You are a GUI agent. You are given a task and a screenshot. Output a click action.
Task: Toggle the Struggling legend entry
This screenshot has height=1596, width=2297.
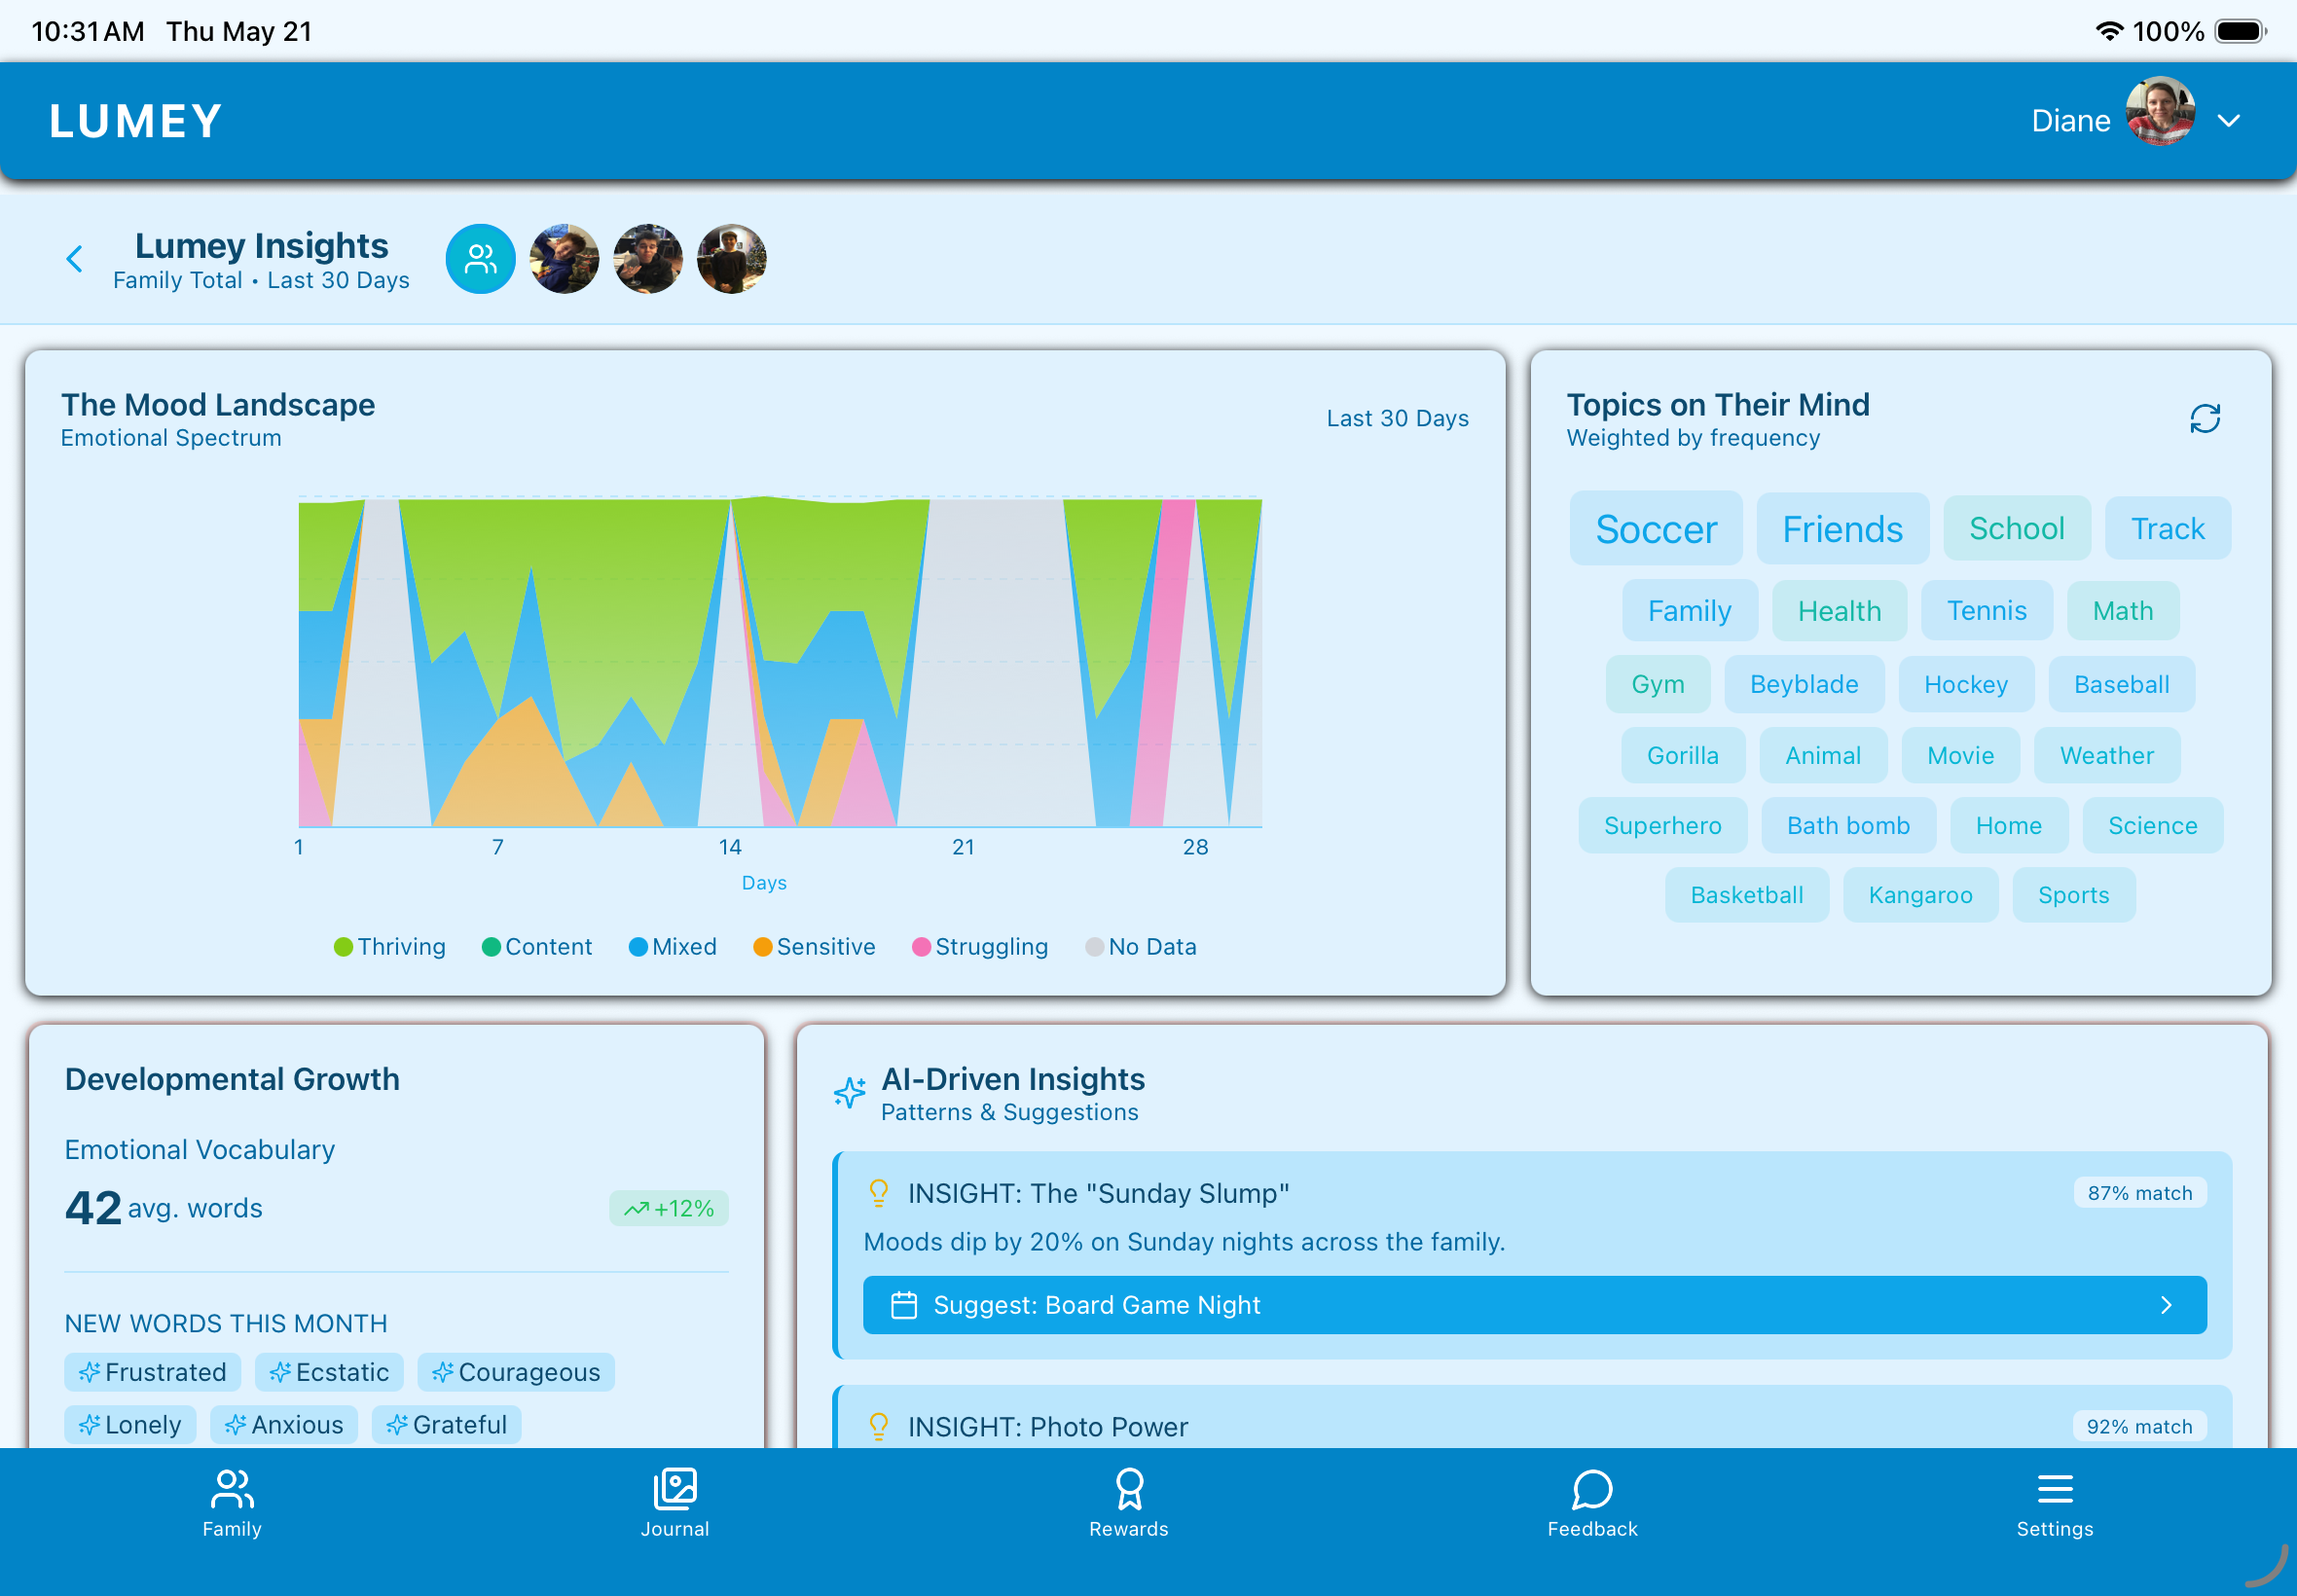pos(980,947)
